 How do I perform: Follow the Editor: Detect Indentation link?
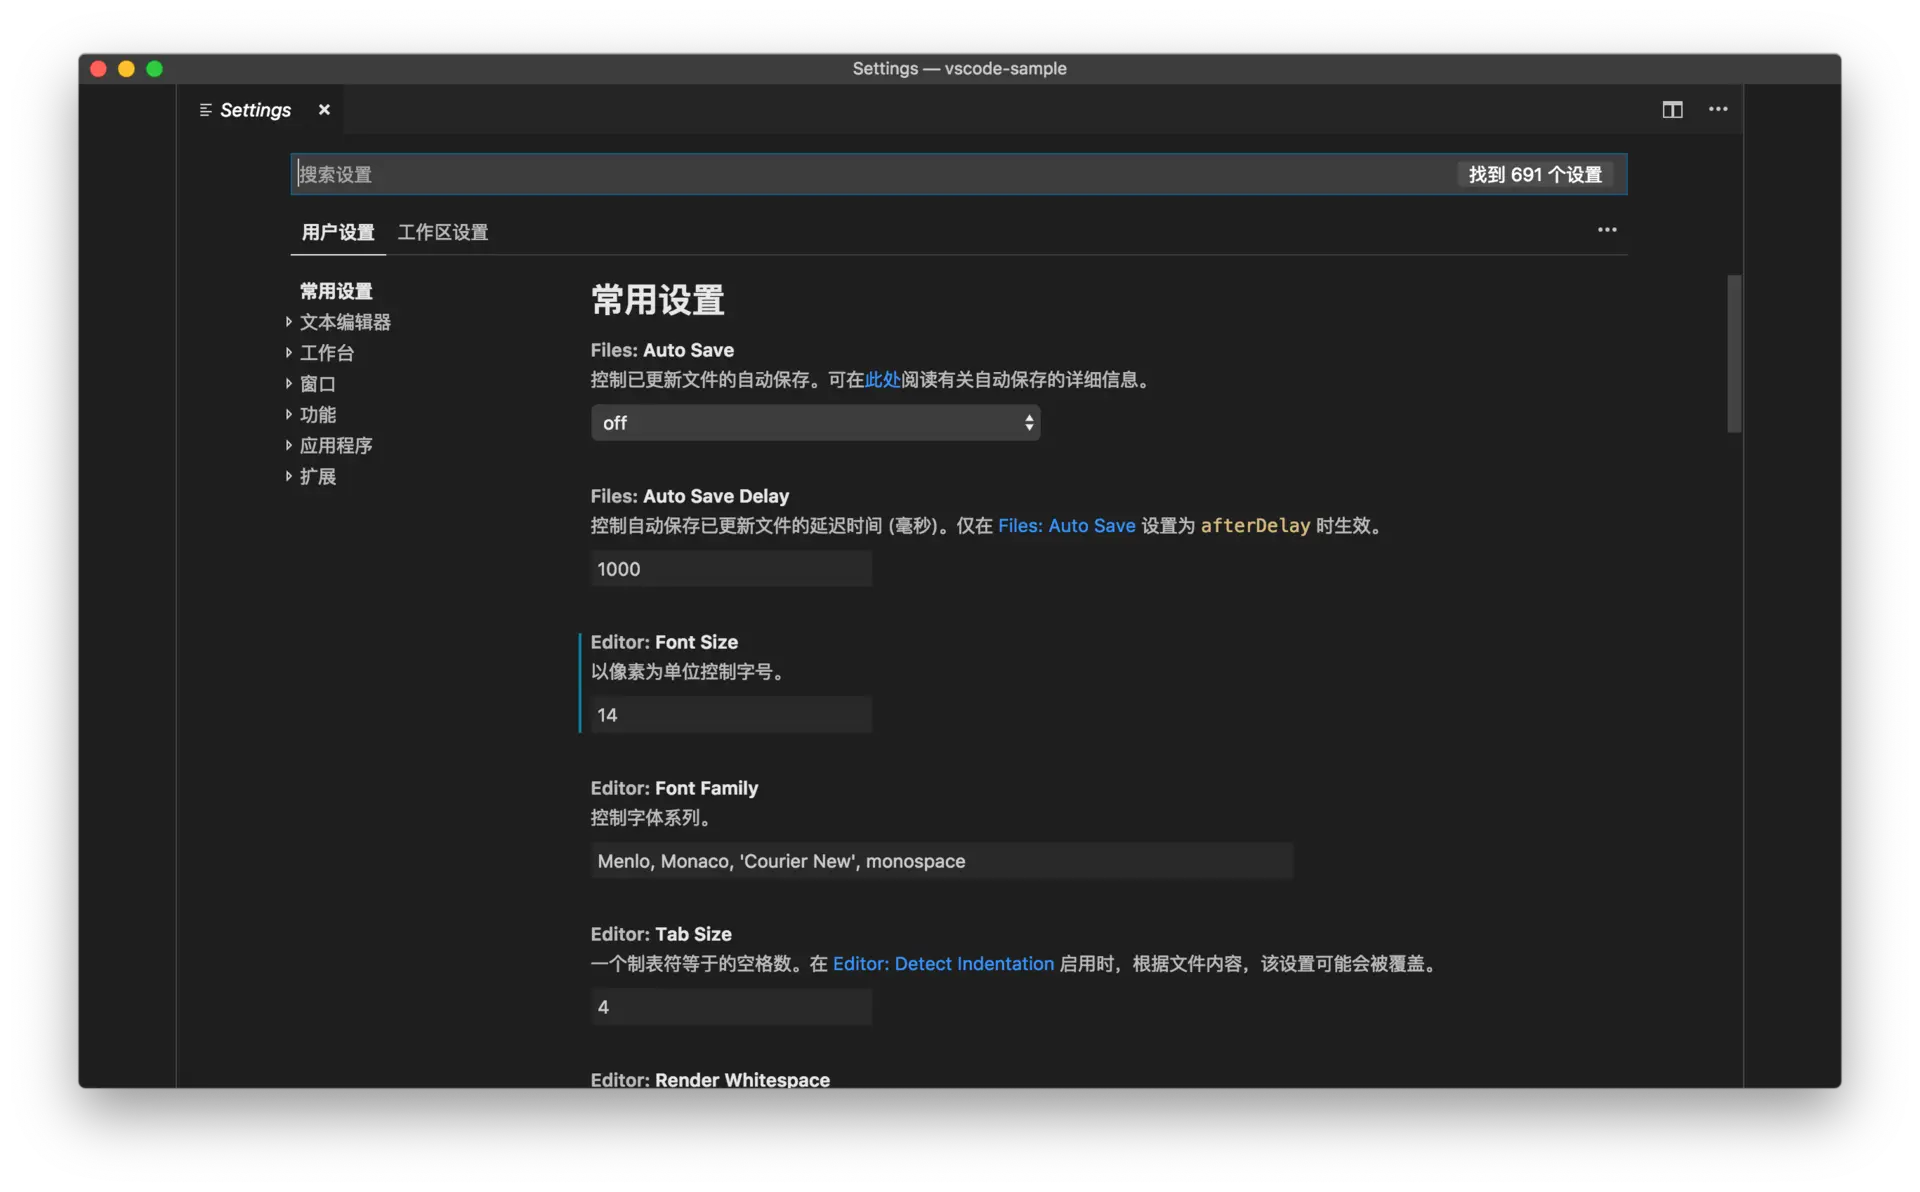click(943, 964)
